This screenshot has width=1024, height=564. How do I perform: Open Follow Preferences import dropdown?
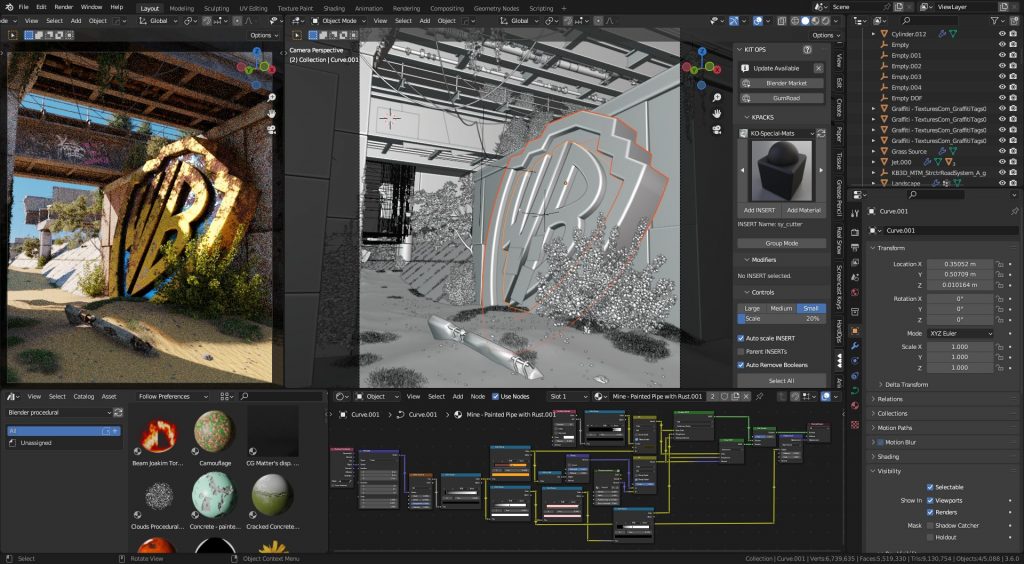tap(172, 396)
